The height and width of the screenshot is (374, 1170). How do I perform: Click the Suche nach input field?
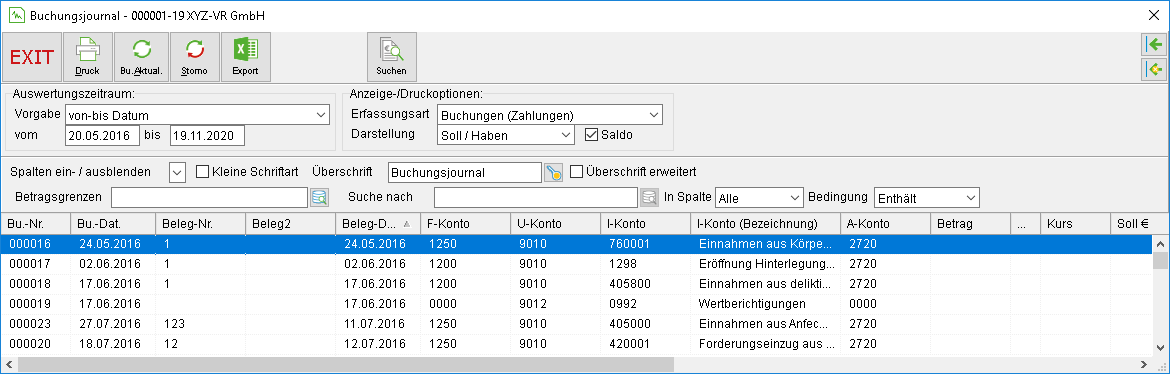pyautogui.click(x=536, y=197)
